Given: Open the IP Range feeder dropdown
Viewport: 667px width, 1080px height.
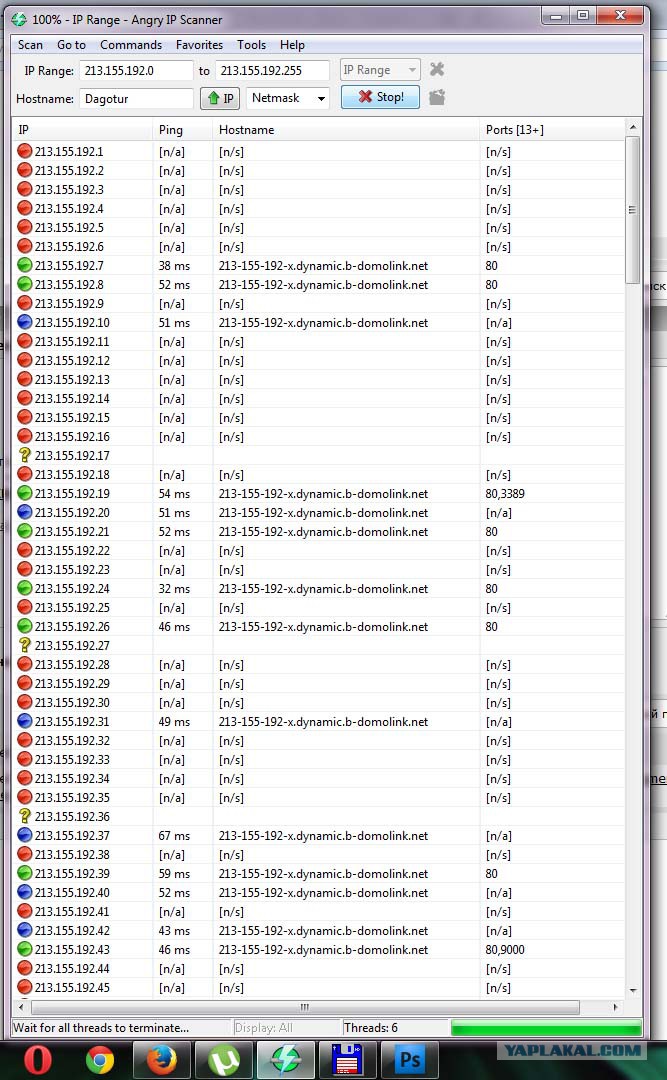Looking at the screenshot, I should click(x=380, y=70).
